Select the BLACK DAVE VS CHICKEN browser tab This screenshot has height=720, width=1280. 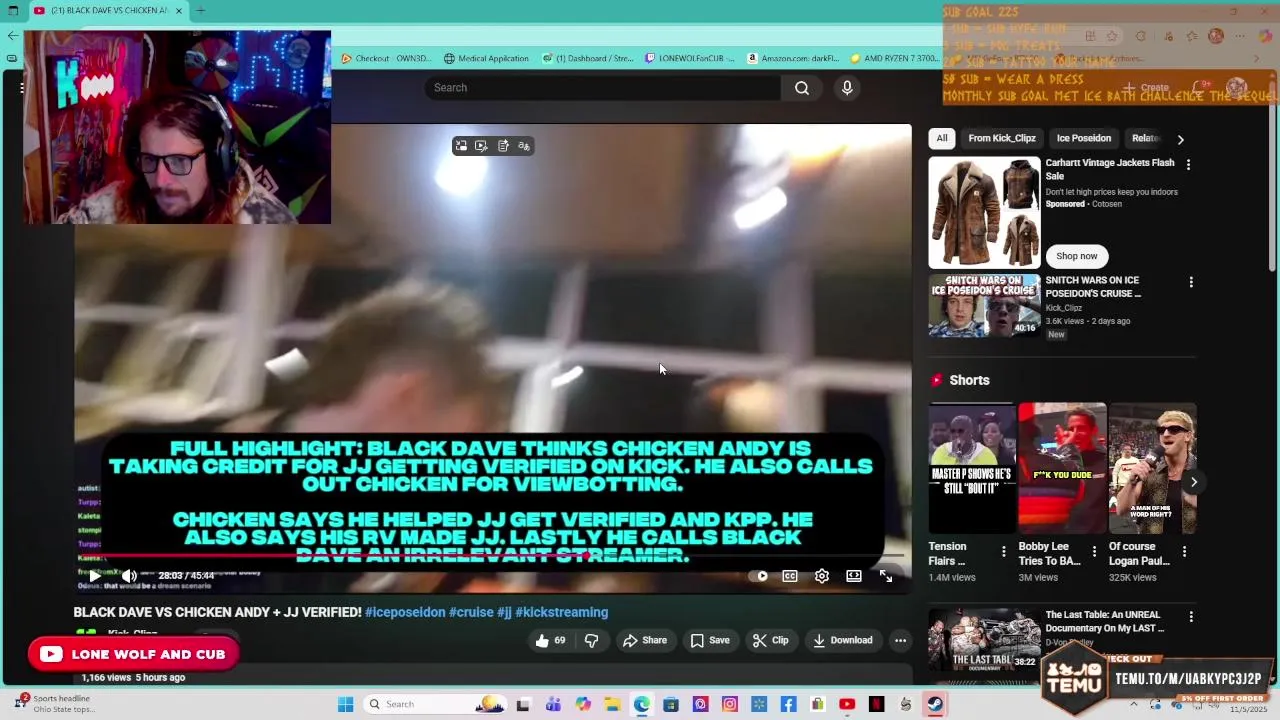coord(107,10)
